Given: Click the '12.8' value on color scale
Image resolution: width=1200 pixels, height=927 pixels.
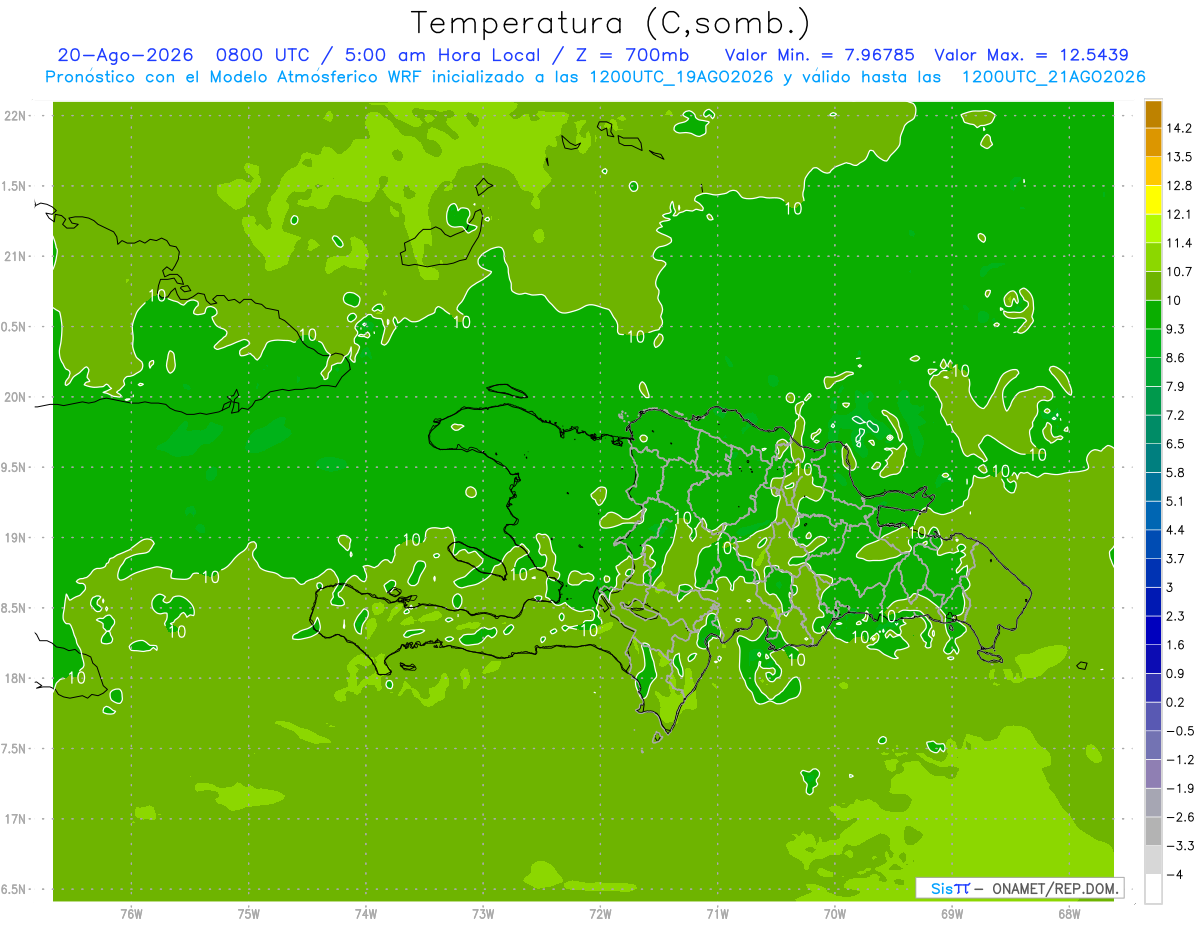Looking at the screenshot, I should pyautogui.click(x=1180, y=186).
